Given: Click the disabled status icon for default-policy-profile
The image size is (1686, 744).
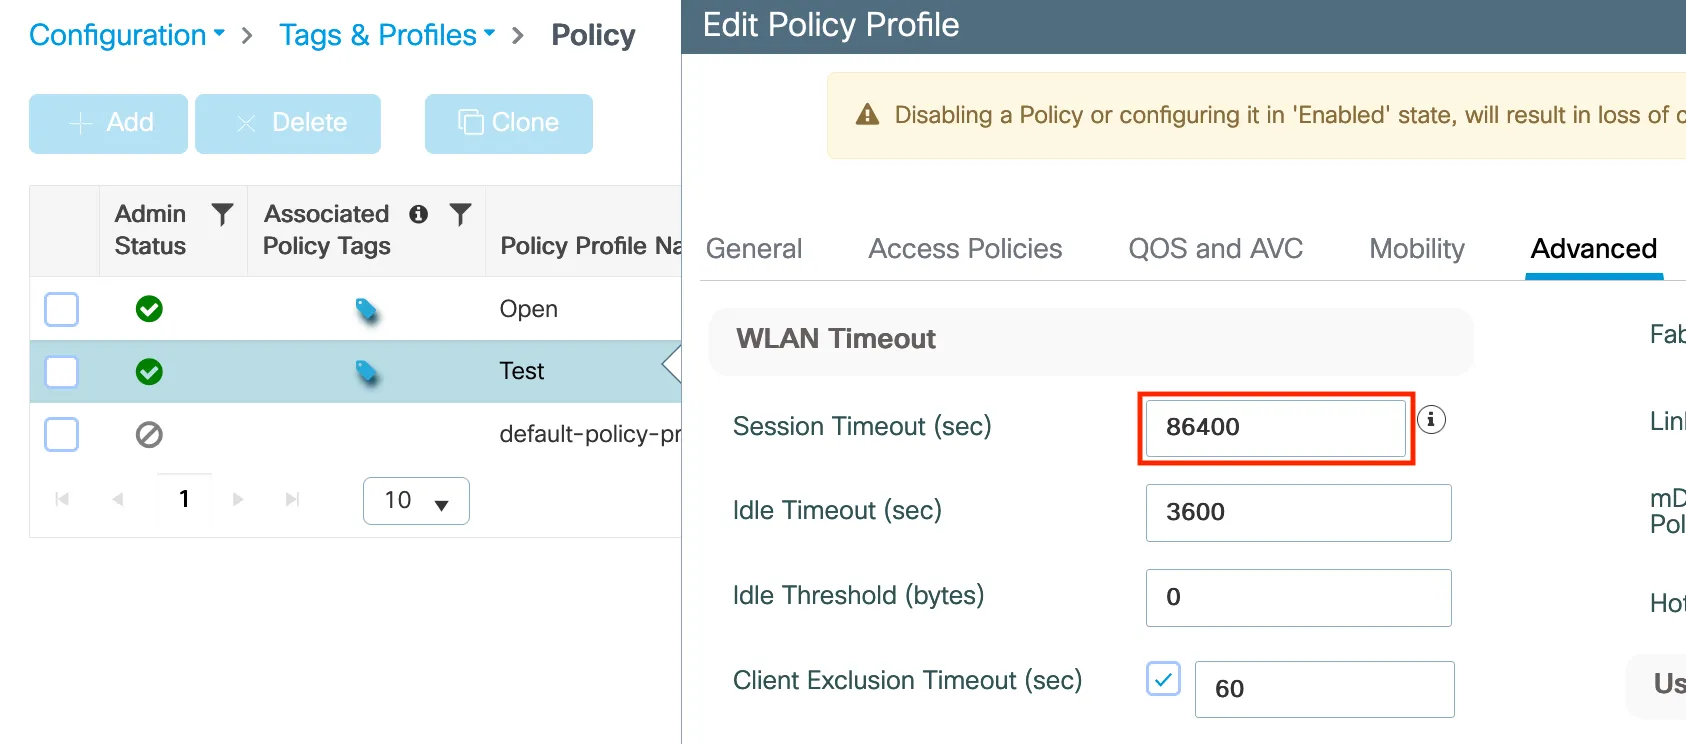Looking at the screenshot, I should [149, 435].
